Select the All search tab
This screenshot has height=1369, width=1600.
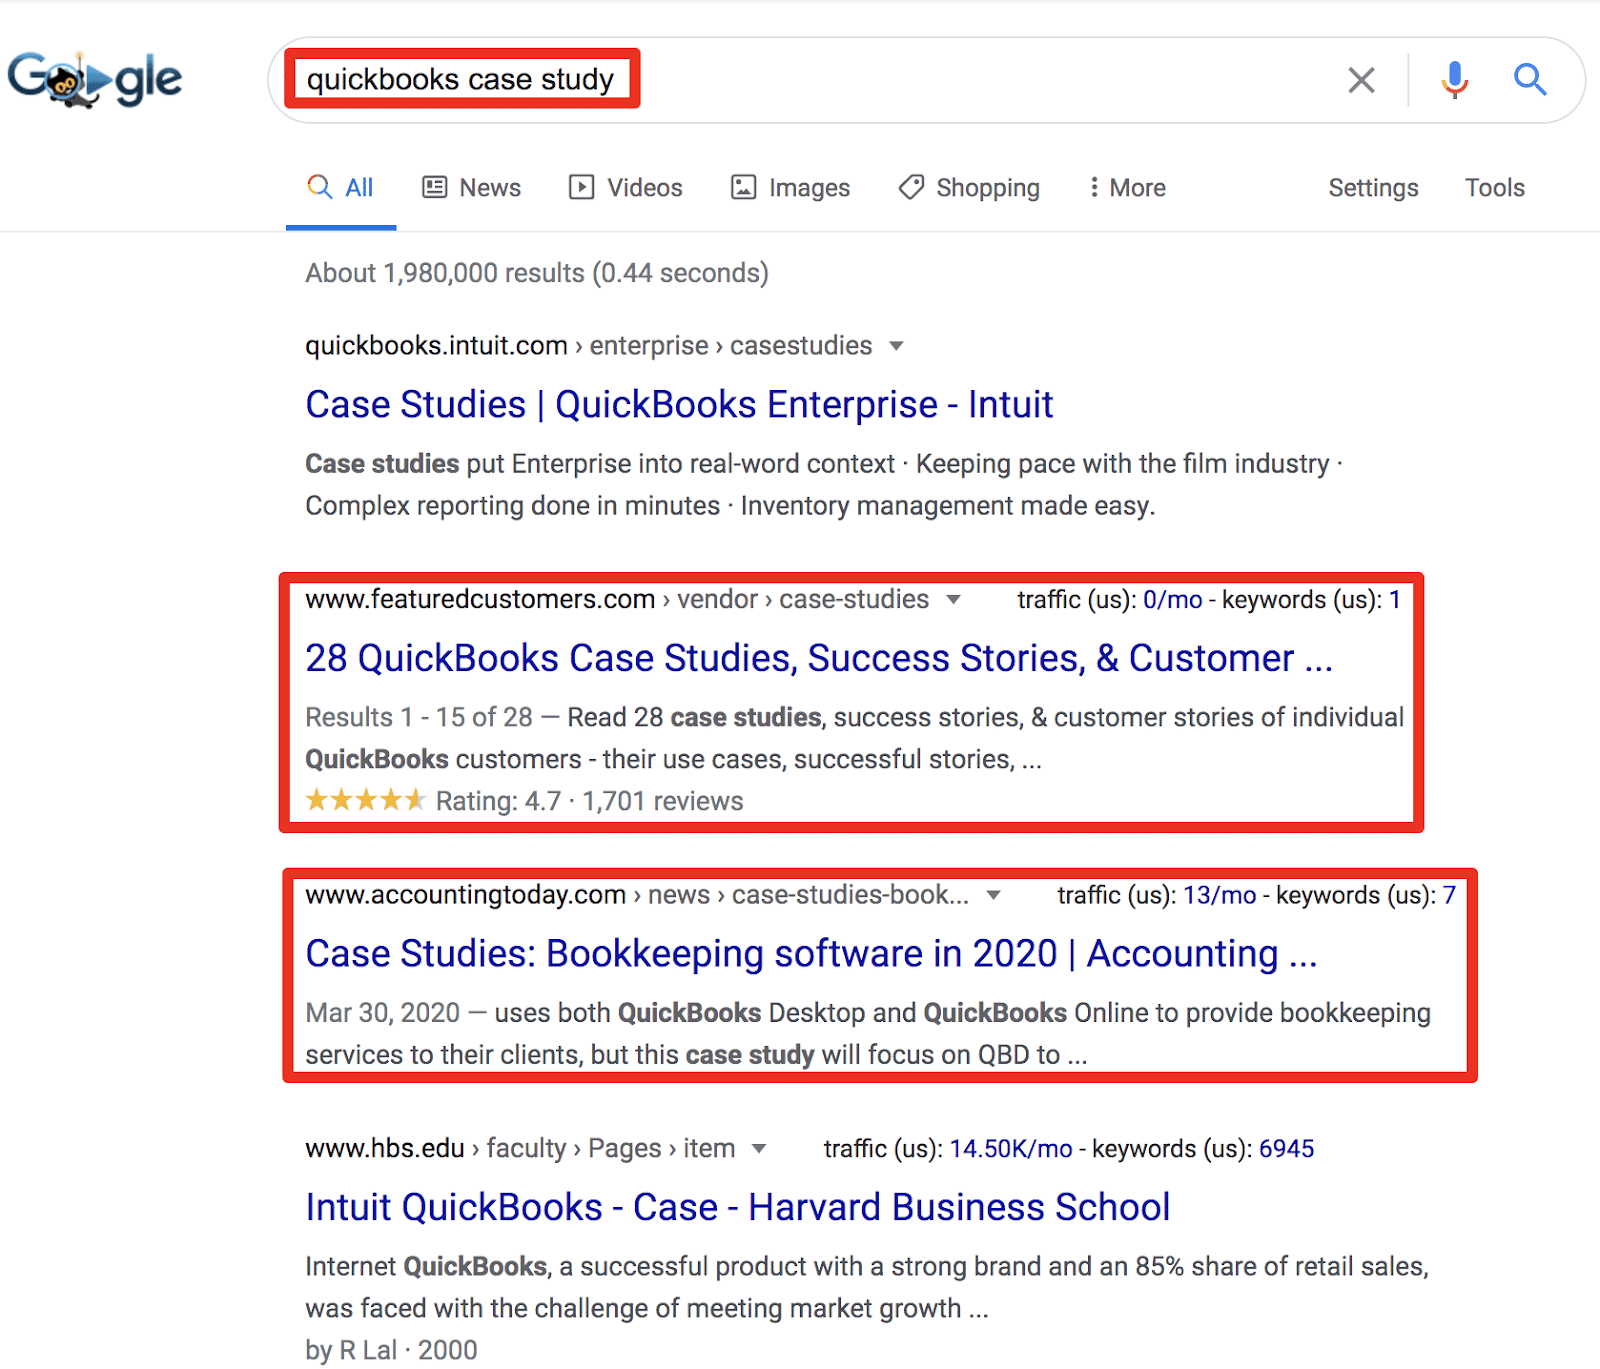coord(341,188)
